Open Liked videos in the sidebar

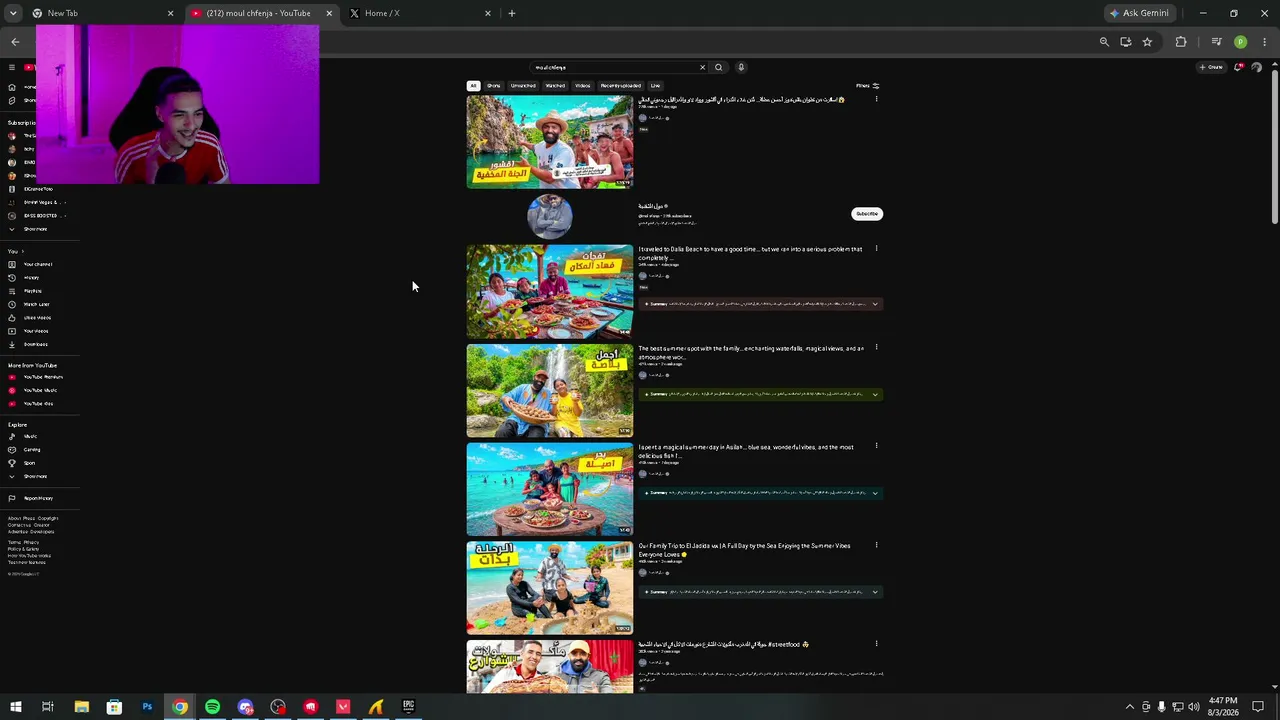pyautogui.click(x=37, y=318)
